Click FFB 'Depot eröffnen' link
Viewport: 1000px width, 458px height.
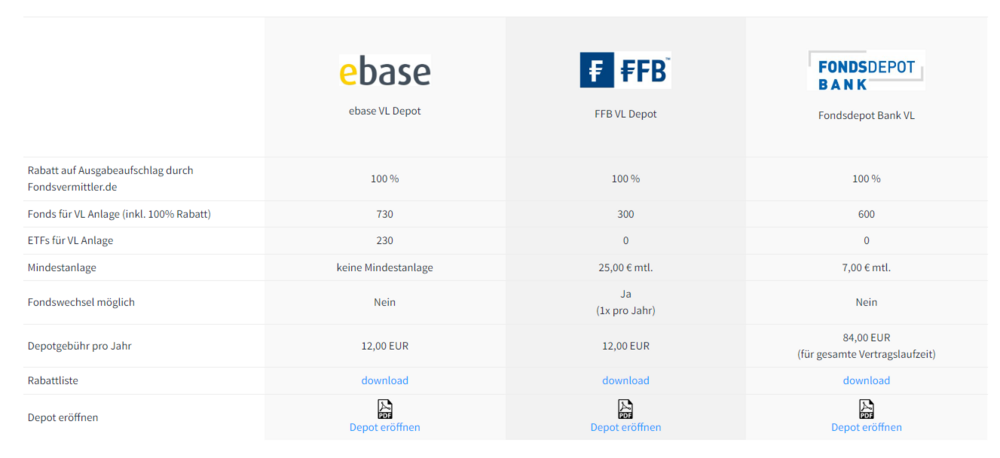pyautogui.click(x=625, y=427)
